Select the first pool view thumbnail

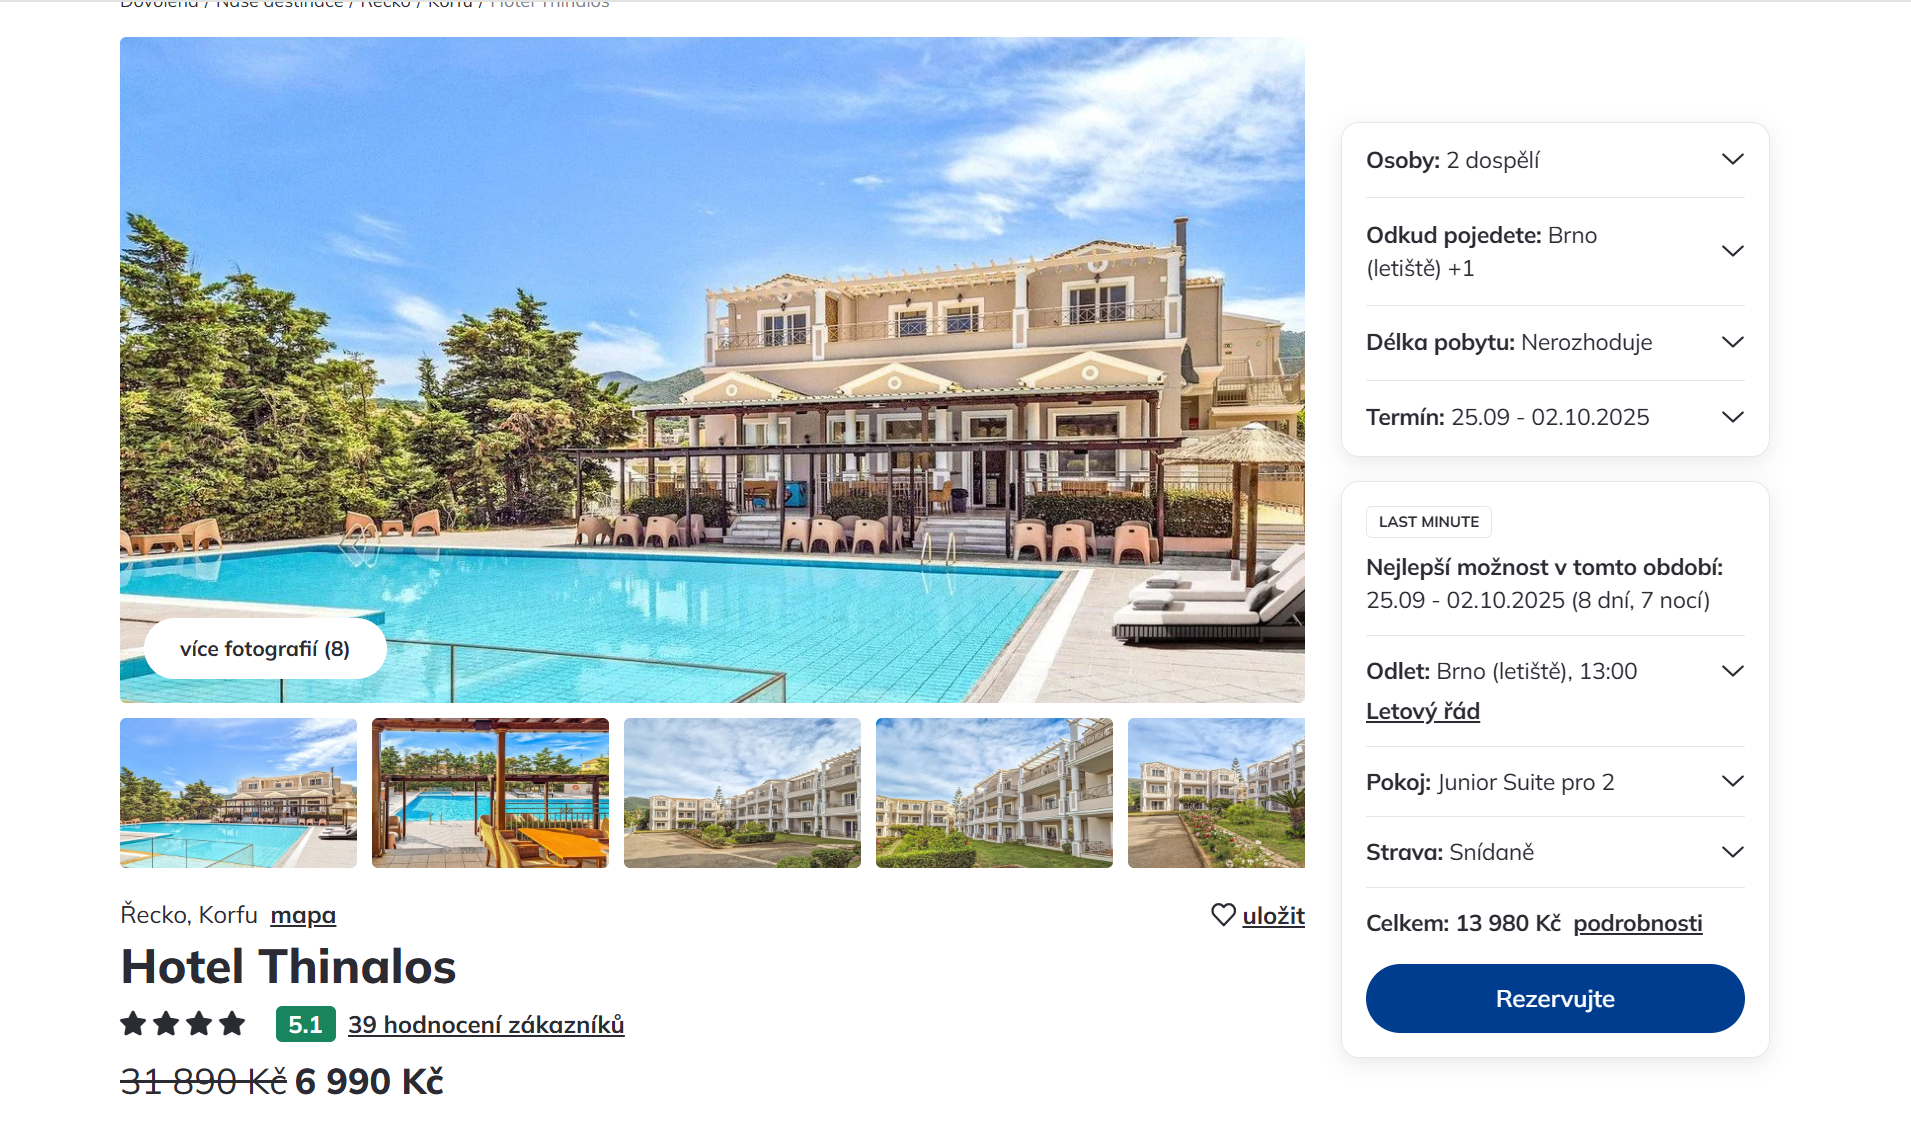tap(238, 793)
